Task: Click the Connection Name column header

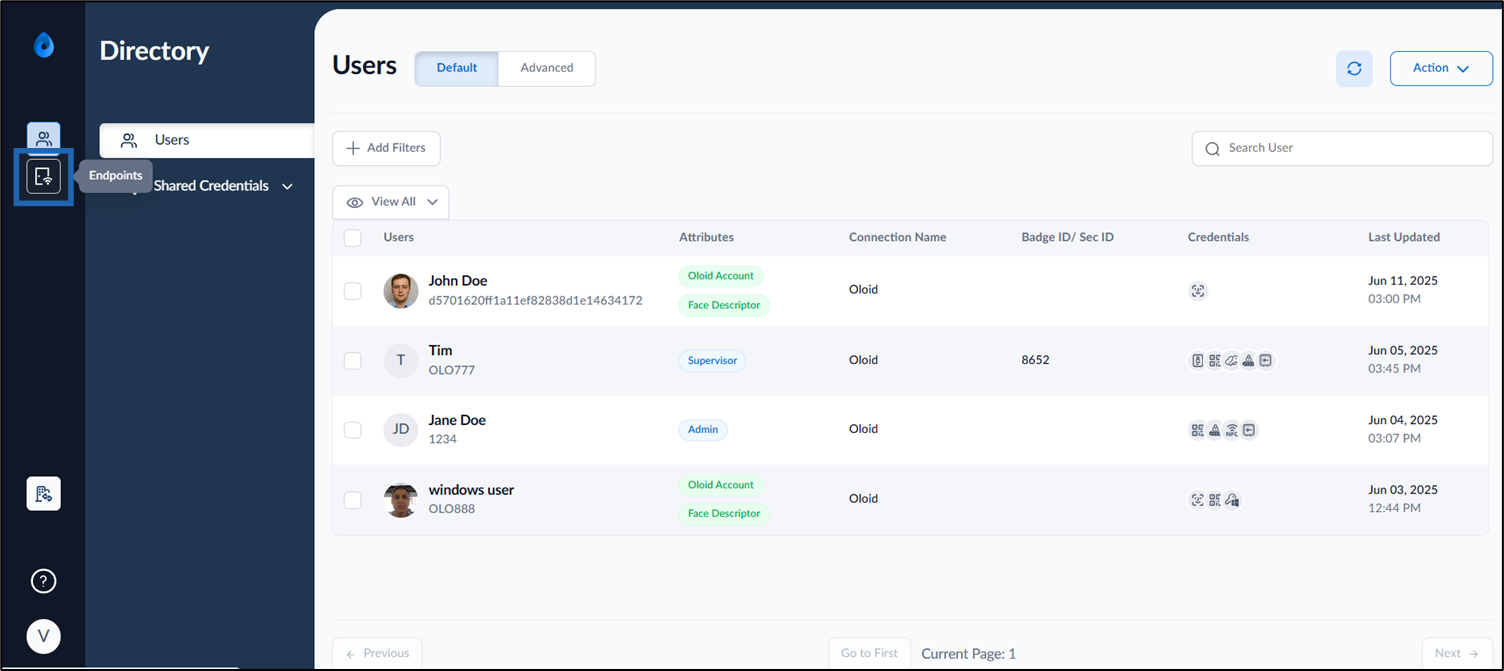Action: click(x=897, y=238)
